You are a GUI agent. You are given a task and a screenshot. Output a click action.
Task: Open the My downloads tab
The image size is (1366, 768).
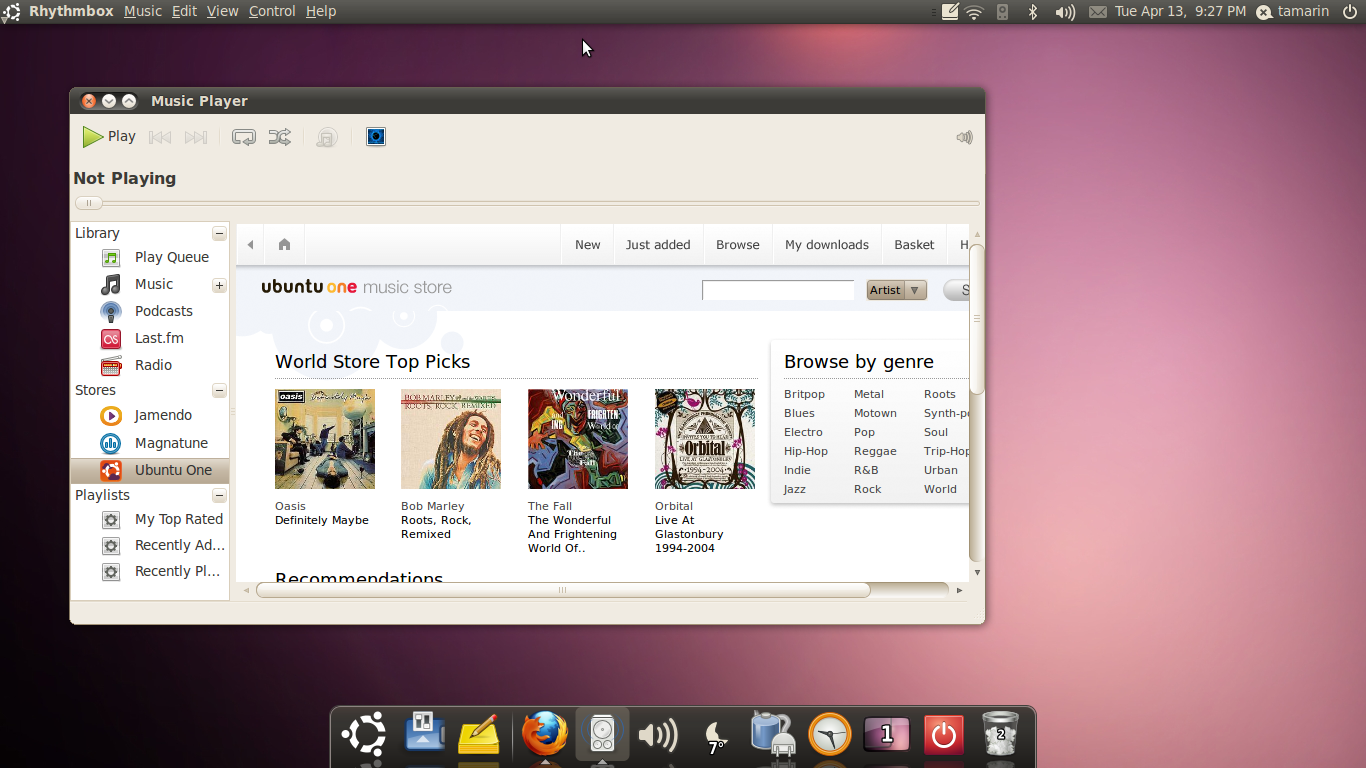[827, 245]
